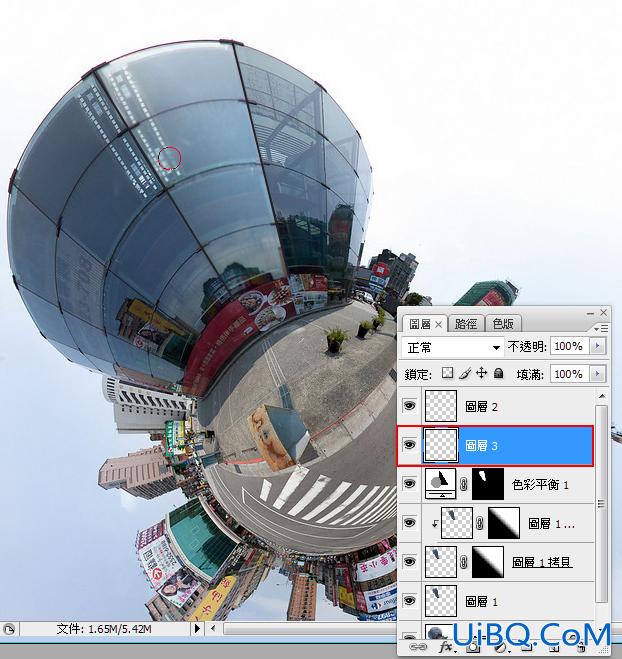Click the Layers panel vertical scrollbar thumb
622x659 pixels.
[x=601, y=503]
